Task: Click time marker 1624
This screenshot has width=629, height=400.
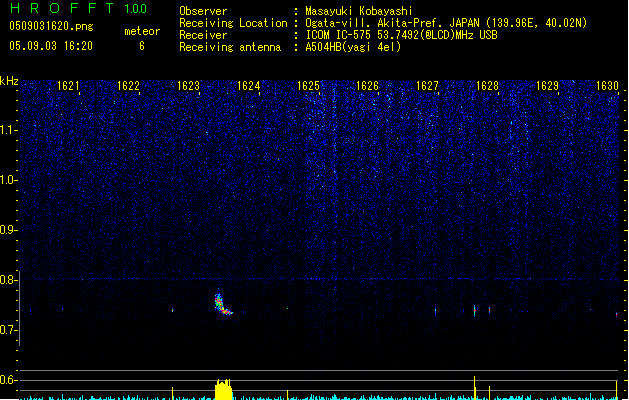Action: tap(248, 86)
